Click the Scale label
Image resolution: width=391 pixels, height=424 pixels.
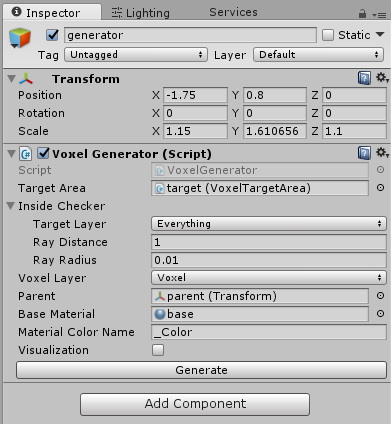(x=33, y=131)
